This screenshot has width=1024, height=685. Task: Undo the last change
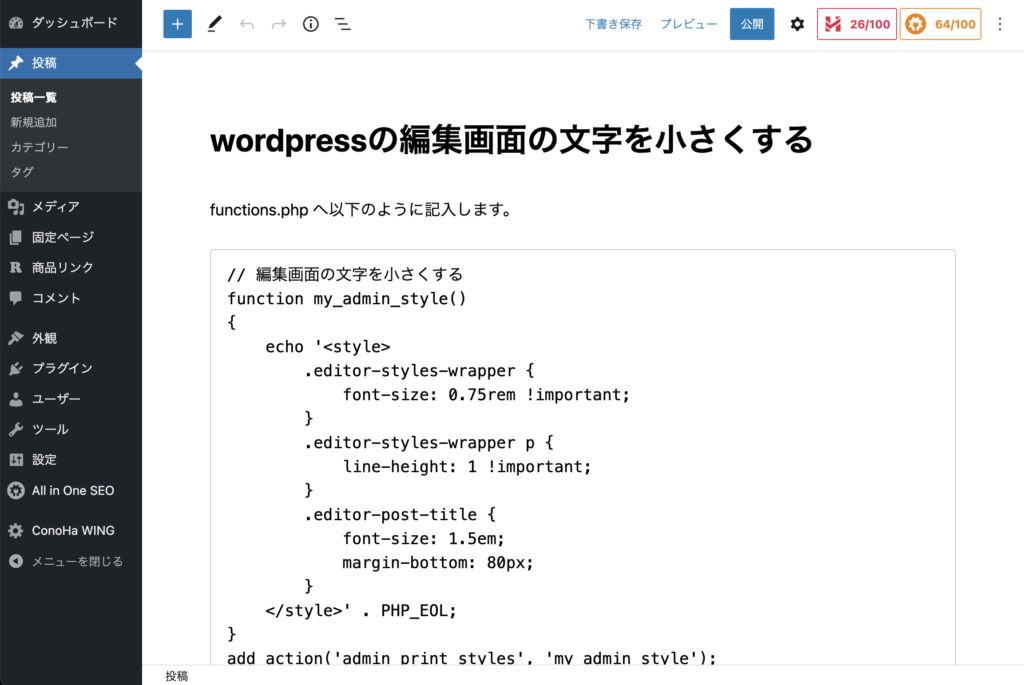pyautogui.click(x=247, y=24)
